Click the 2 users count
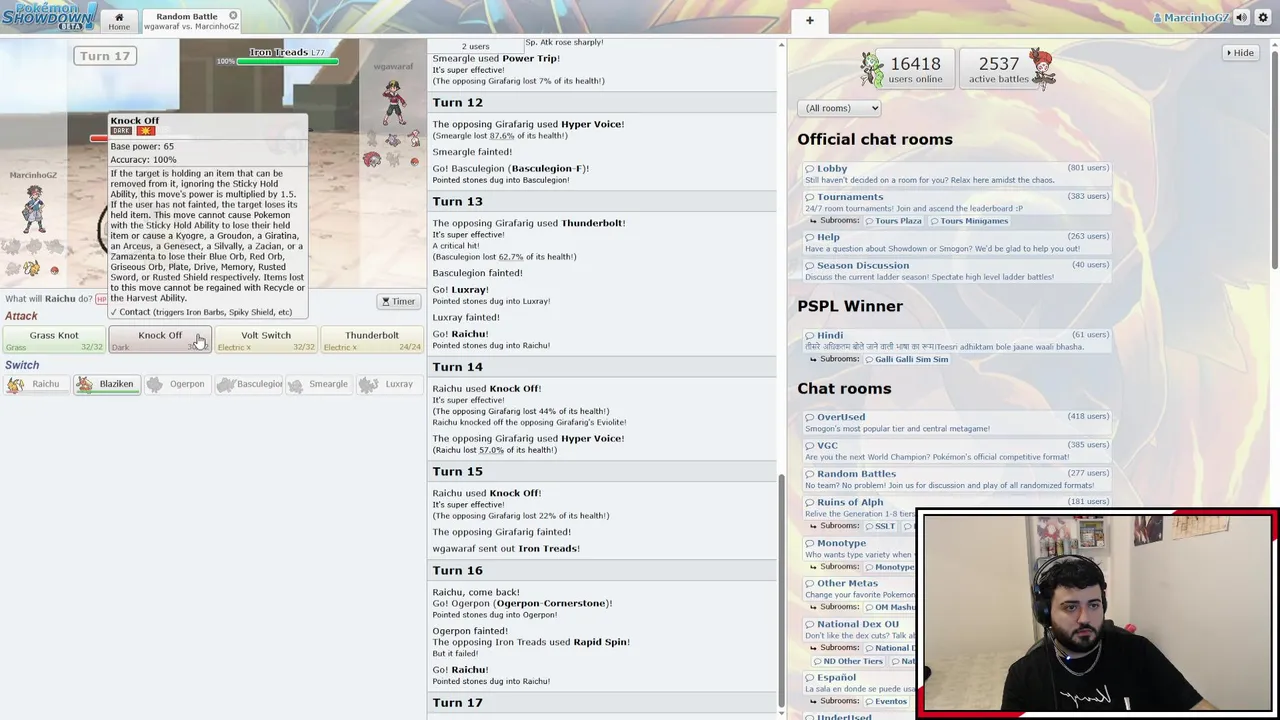The width and height of the screenshot is (1280, 720). point(476,46)
